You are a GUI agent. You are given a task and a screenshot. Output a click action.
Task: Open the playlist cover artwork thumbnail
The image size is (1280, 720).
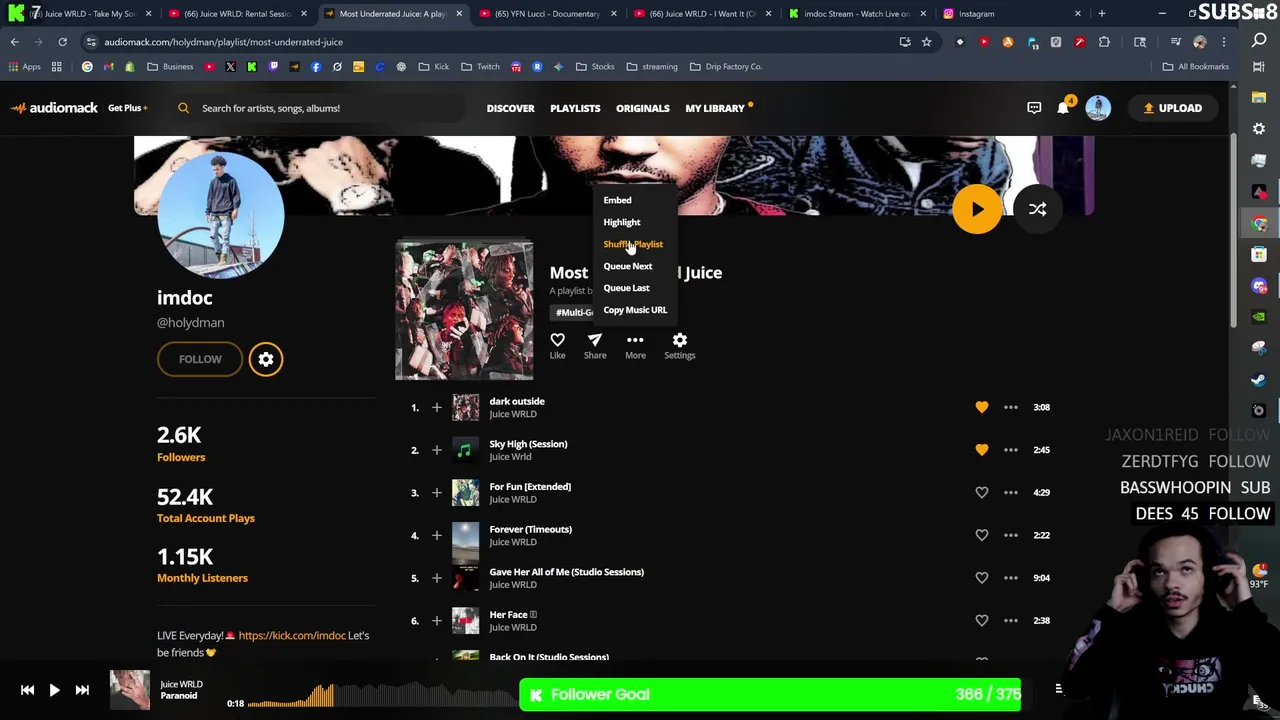point(464,310)
